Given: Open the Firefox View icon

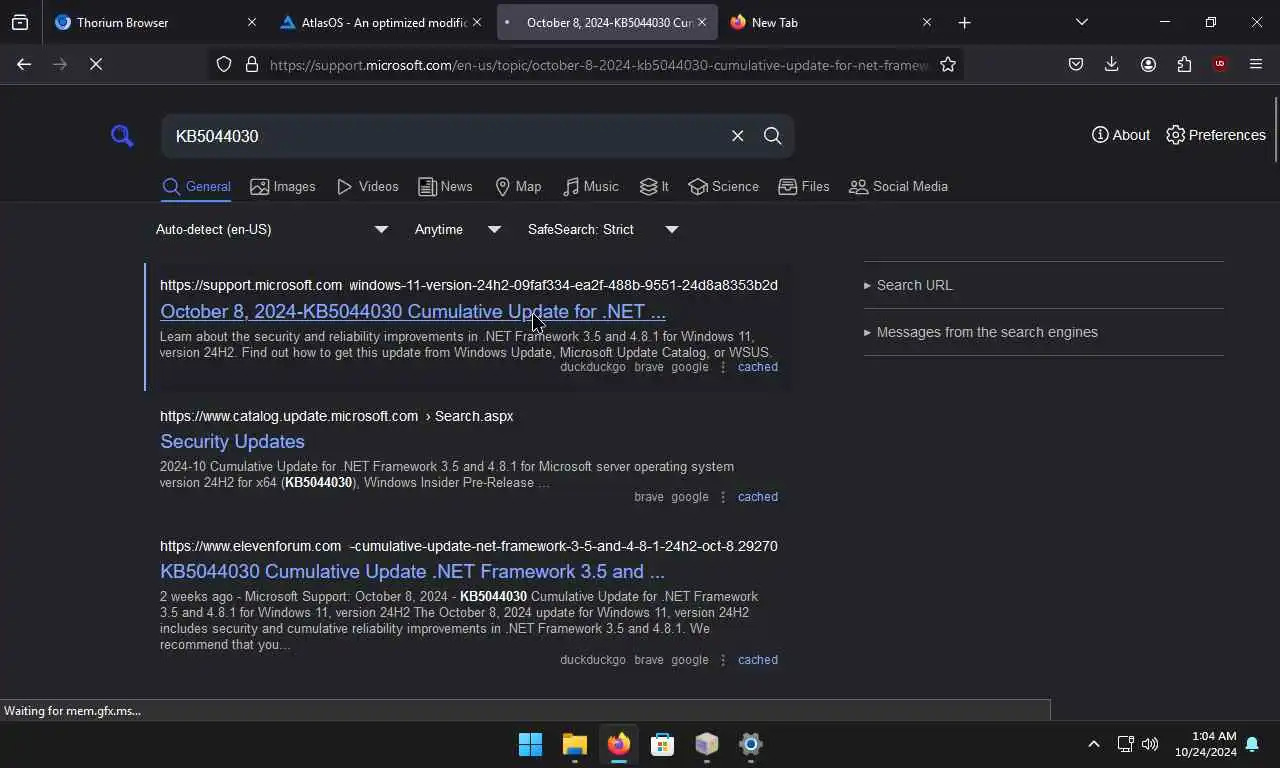Looking at the screenshot, I should tap(20, 22).
